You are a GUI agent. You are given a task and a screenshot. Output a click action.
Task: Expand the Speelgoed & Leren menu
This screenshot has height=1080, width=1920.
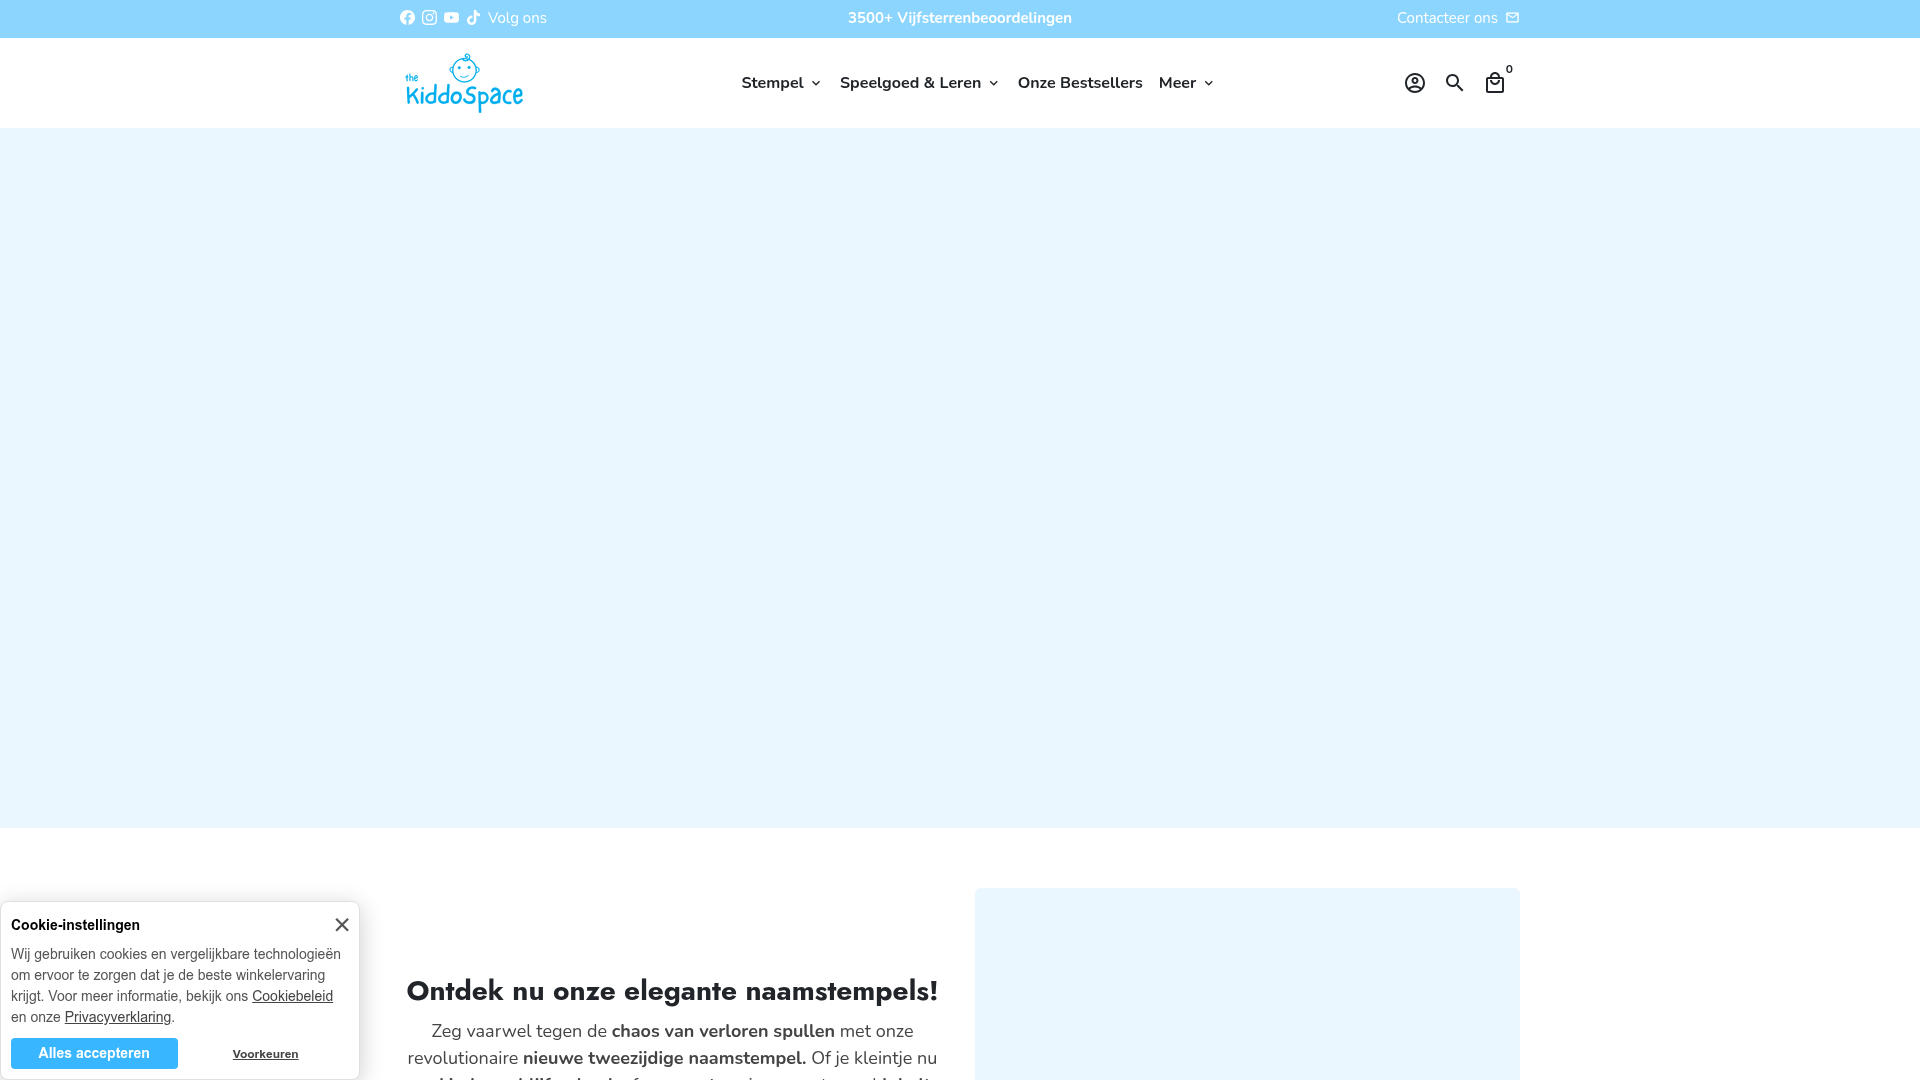coord(919,83)
